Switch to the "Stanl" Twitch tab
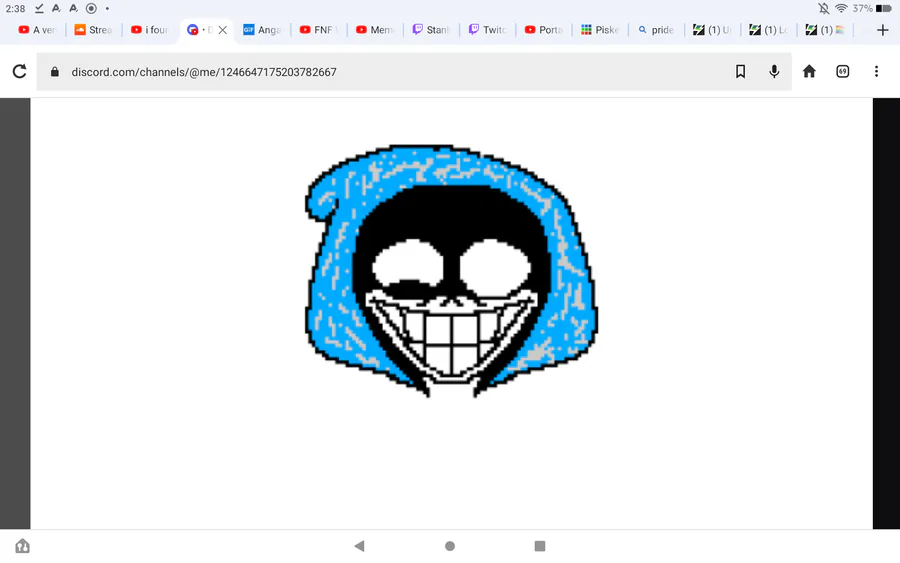 [x=431, y=30]
